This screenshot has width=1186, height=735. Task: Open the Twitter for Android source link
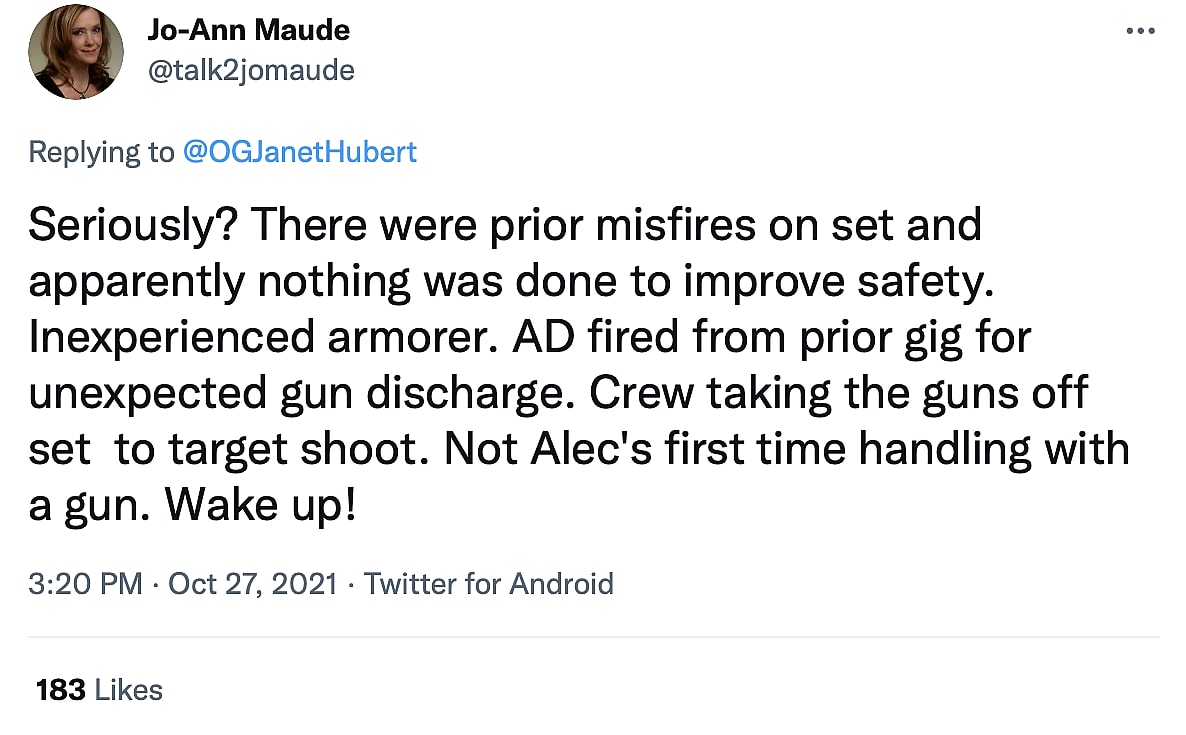coord(489,583)
